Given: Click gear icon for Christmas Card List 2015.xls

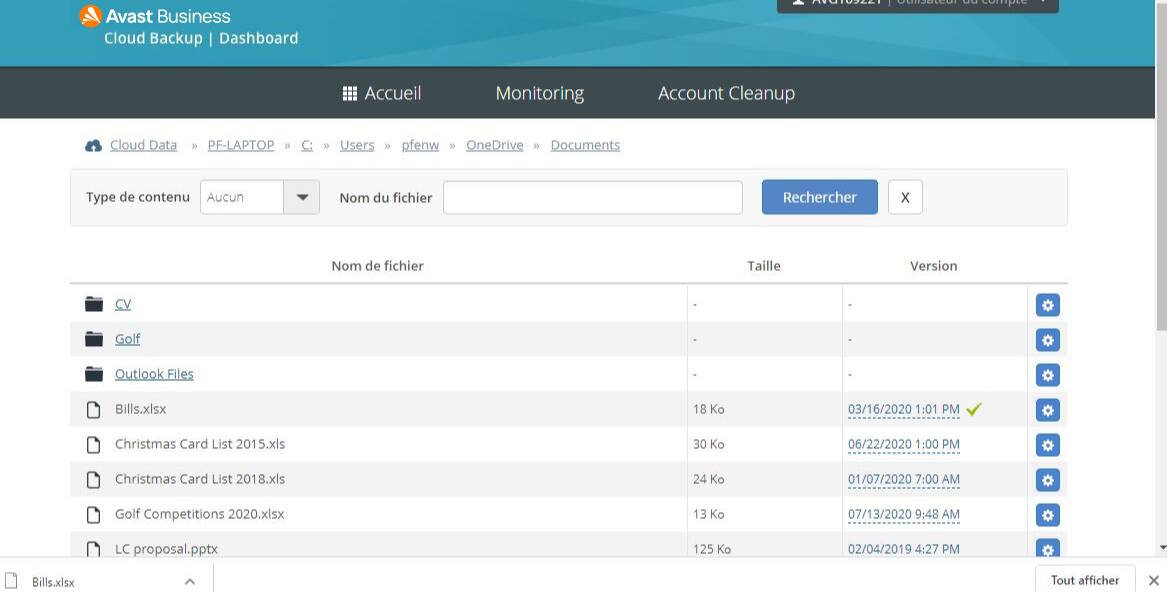Looking at the screenshot, I should pos(1047,445).
